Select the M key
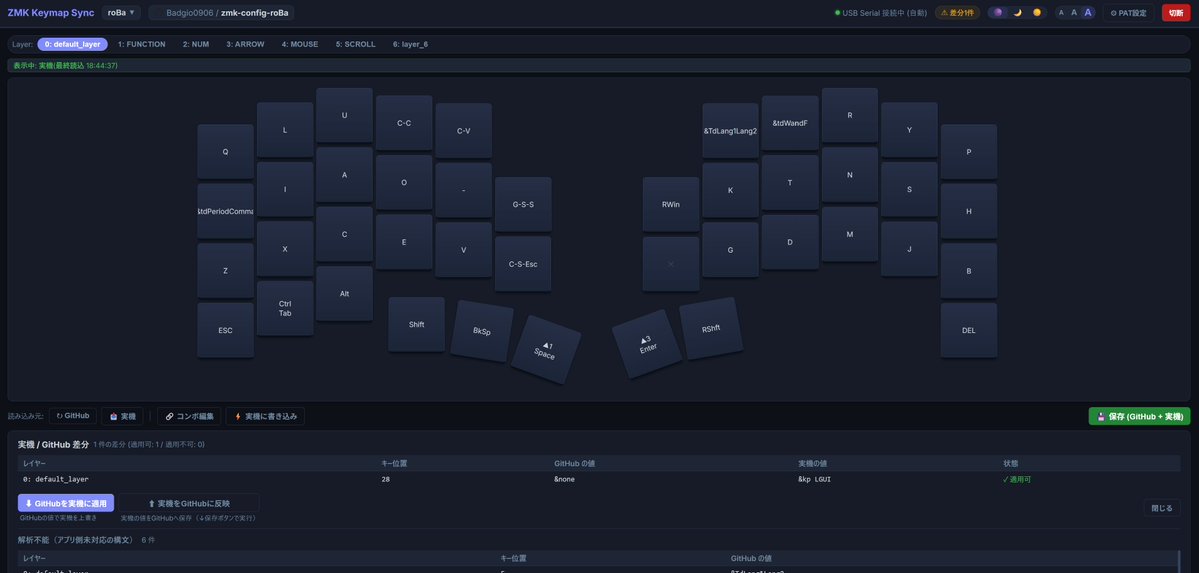This screenshot has height=573, width=1199. coord(850,234)
